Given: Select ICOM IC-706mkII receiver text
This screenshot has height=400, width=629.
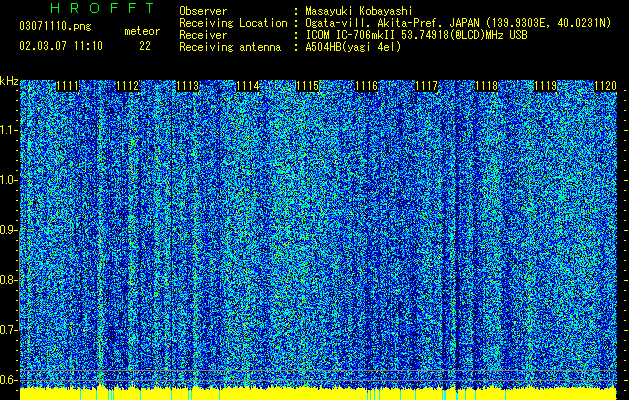Looking at the screenshot, I should 416,35.
